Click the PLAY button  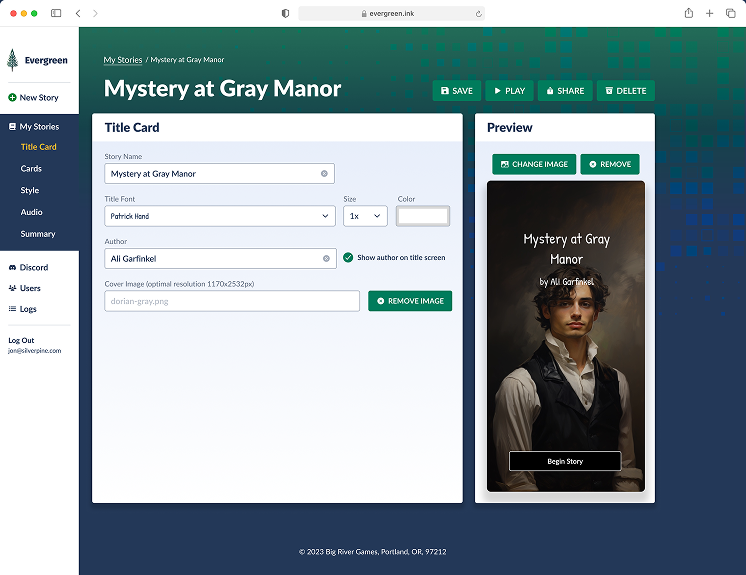[x=510, y=91]
